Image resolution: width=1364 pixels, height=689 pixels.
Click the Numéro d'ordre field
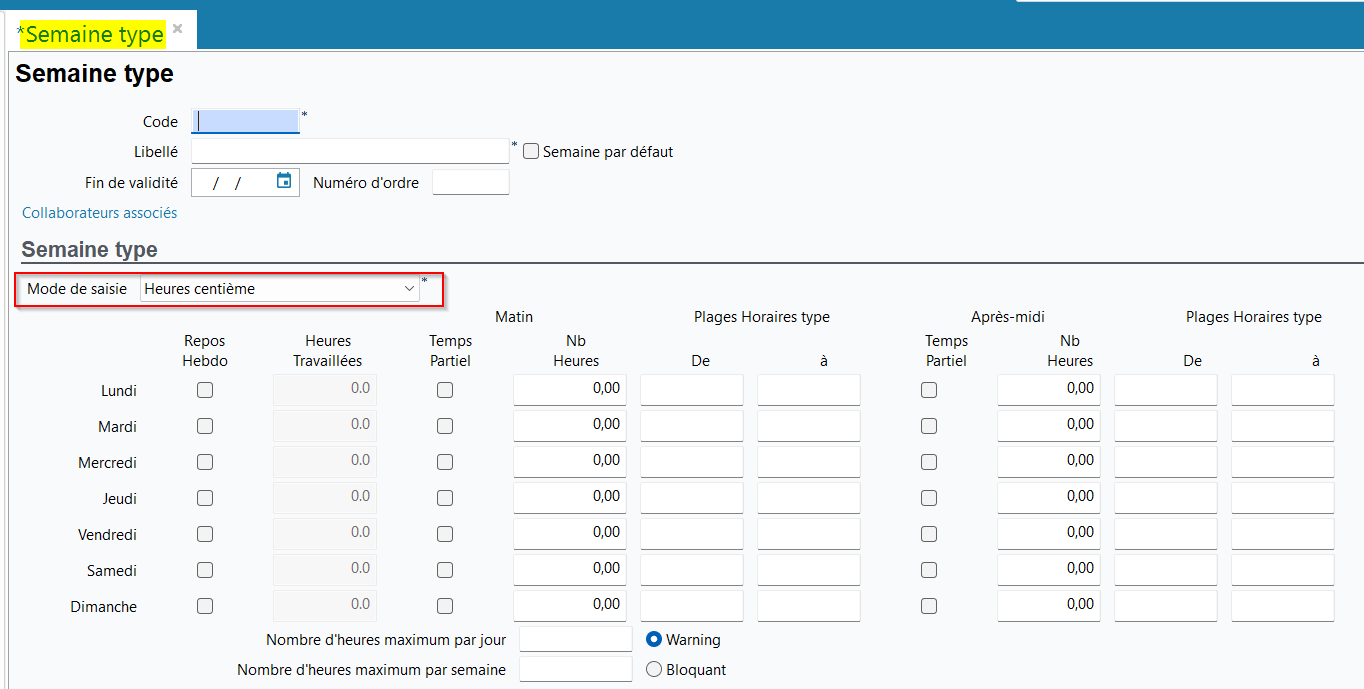(470, 183)
